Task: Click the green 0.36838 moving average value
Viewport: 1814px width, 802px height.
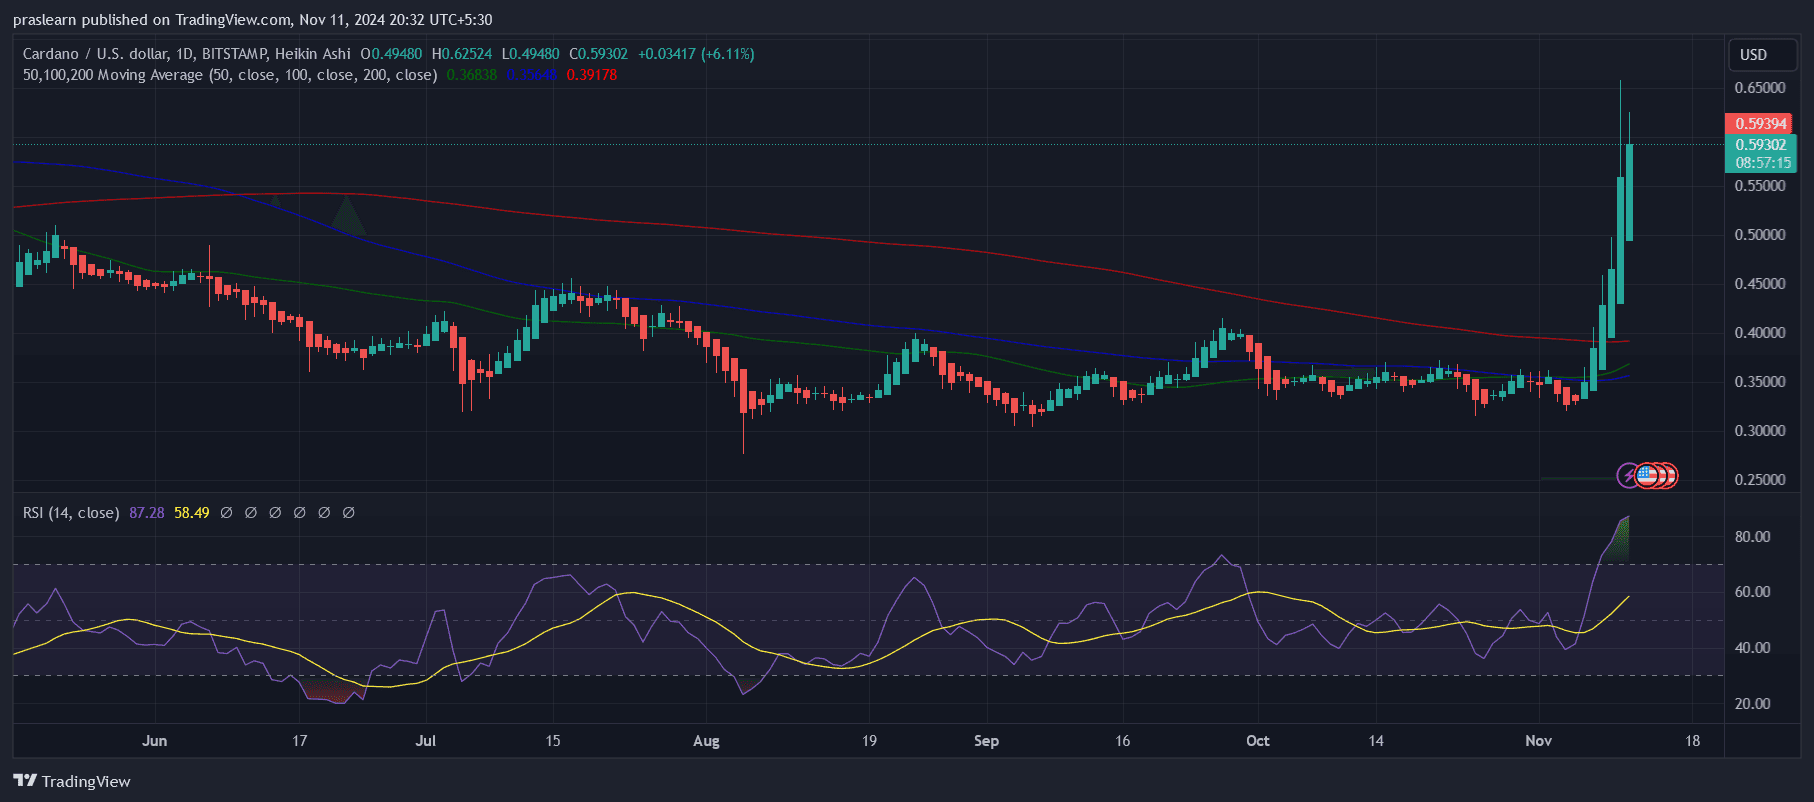Action: 472,75
